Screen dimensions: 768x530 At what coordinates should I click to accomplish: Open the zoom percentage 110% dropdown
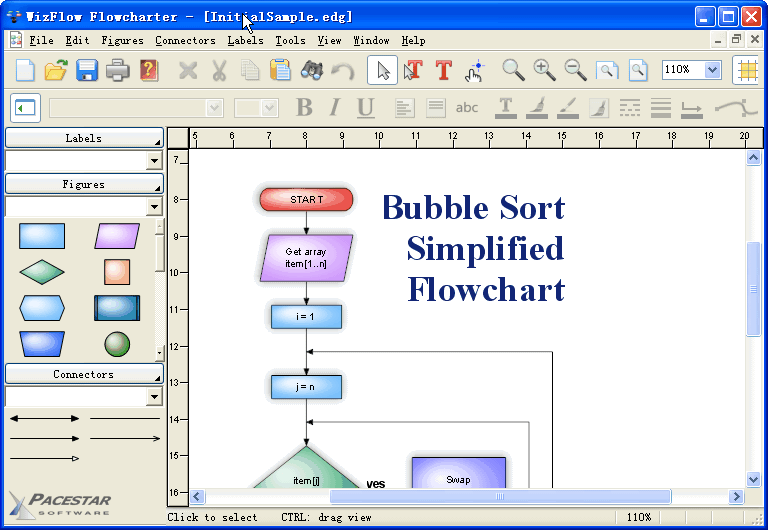712,70
